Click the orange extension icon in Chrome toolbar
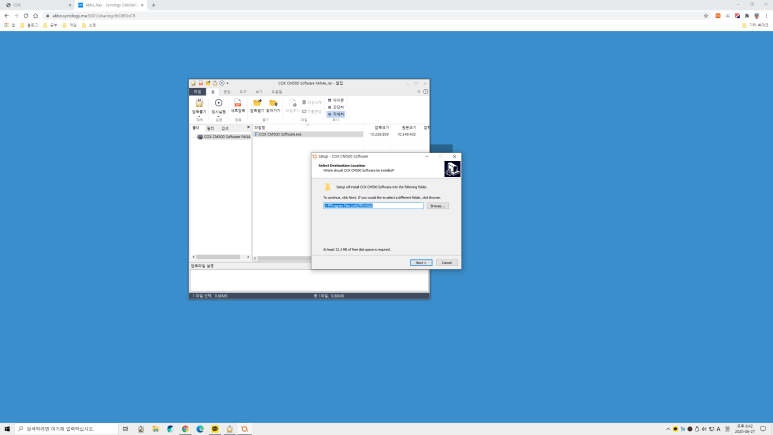Viewport: 773px width, 435px height. 718,16
